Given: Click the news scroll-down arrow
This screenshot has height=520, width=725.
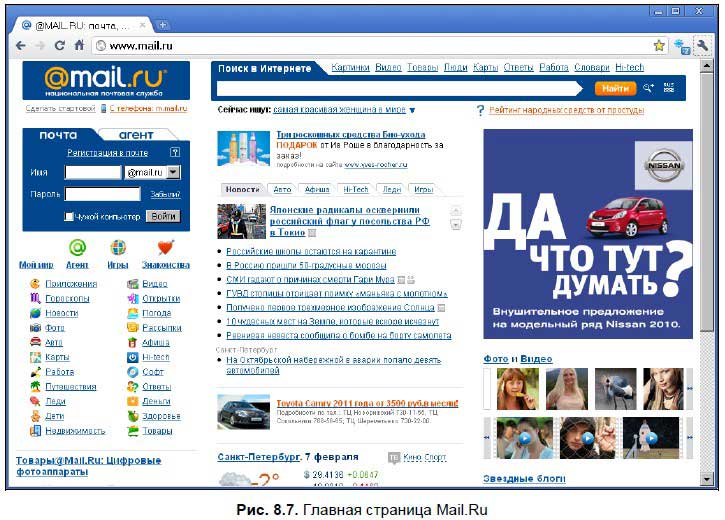Looking at the screenshot, I should click(455, 225).
